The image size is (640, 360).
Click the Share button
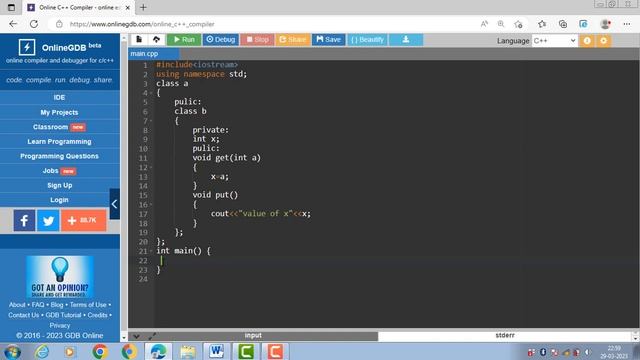point(292,40)
